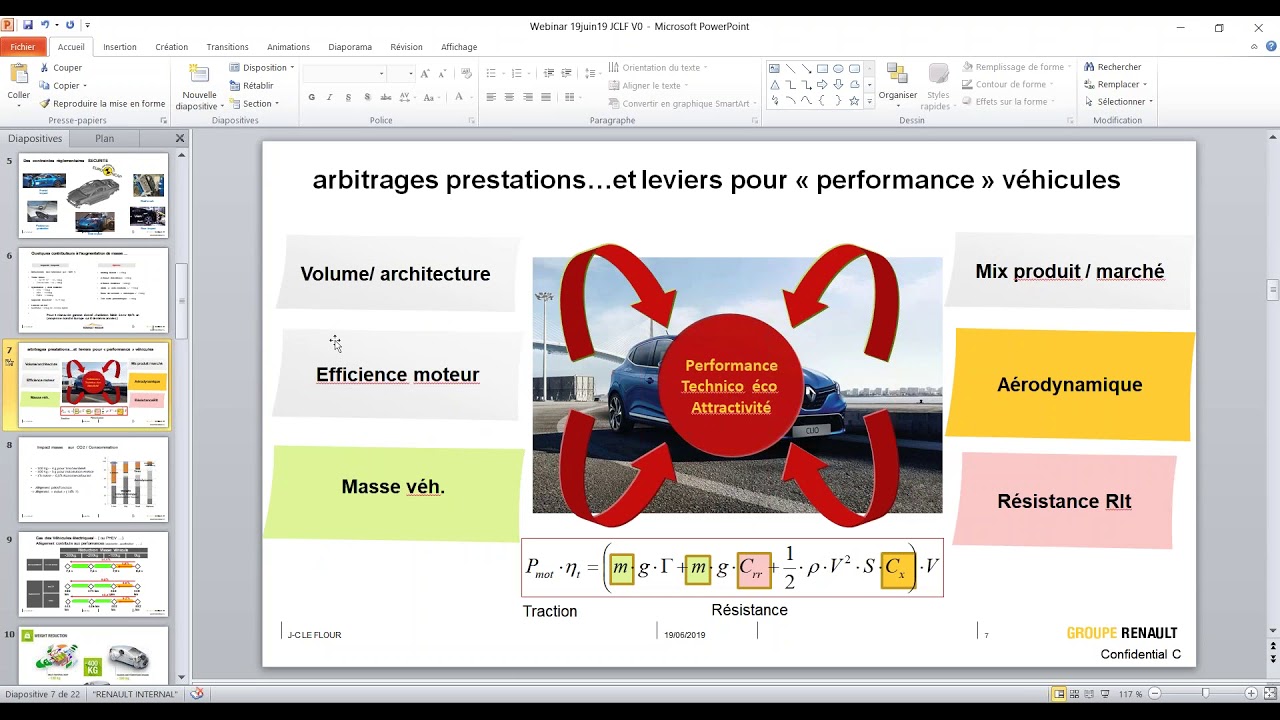
Task: Click the Save icon in quick access toolbar
Action: 27,25
